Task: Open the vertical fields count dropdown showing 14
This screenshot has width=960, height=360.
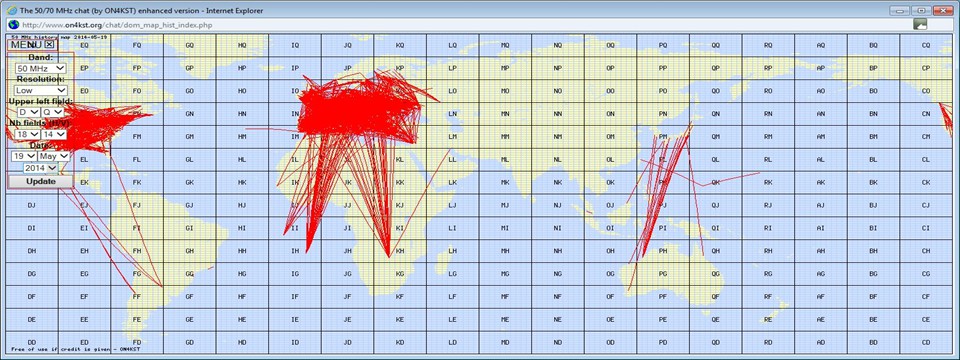Action: [54, 134]
